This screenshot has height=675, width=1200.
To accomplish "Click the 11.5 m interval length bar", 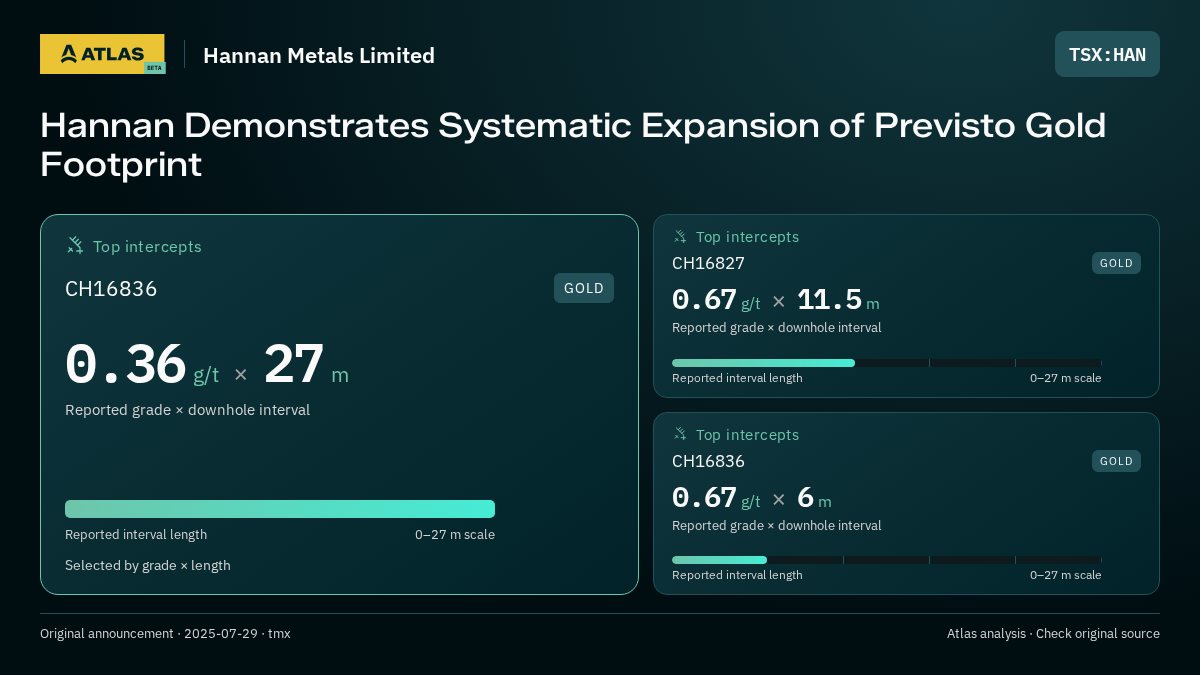I will pos(887,363).
